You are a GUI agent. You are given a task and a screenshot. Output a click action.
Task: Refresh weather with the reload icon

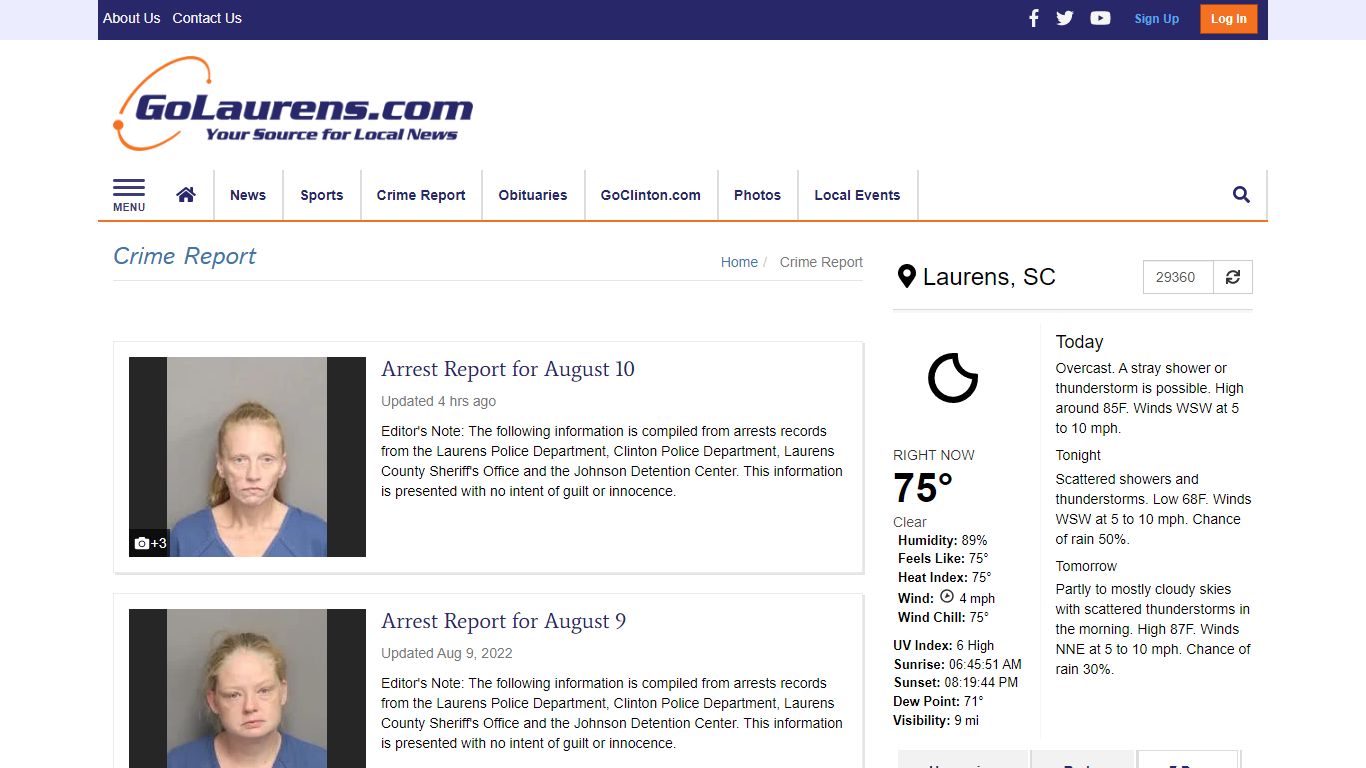click(x=1233, y=277)
